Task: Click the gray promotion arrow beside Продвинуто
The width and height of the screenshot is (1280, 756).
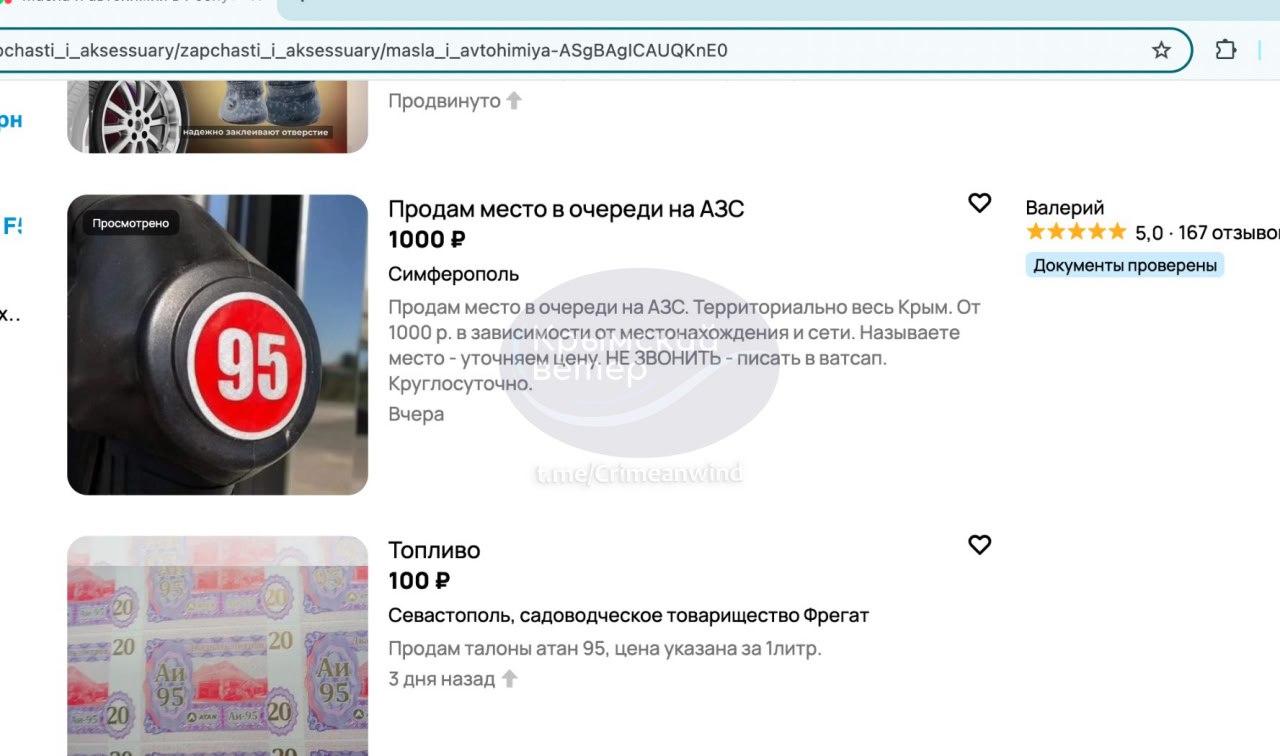Action: (514, 101)
